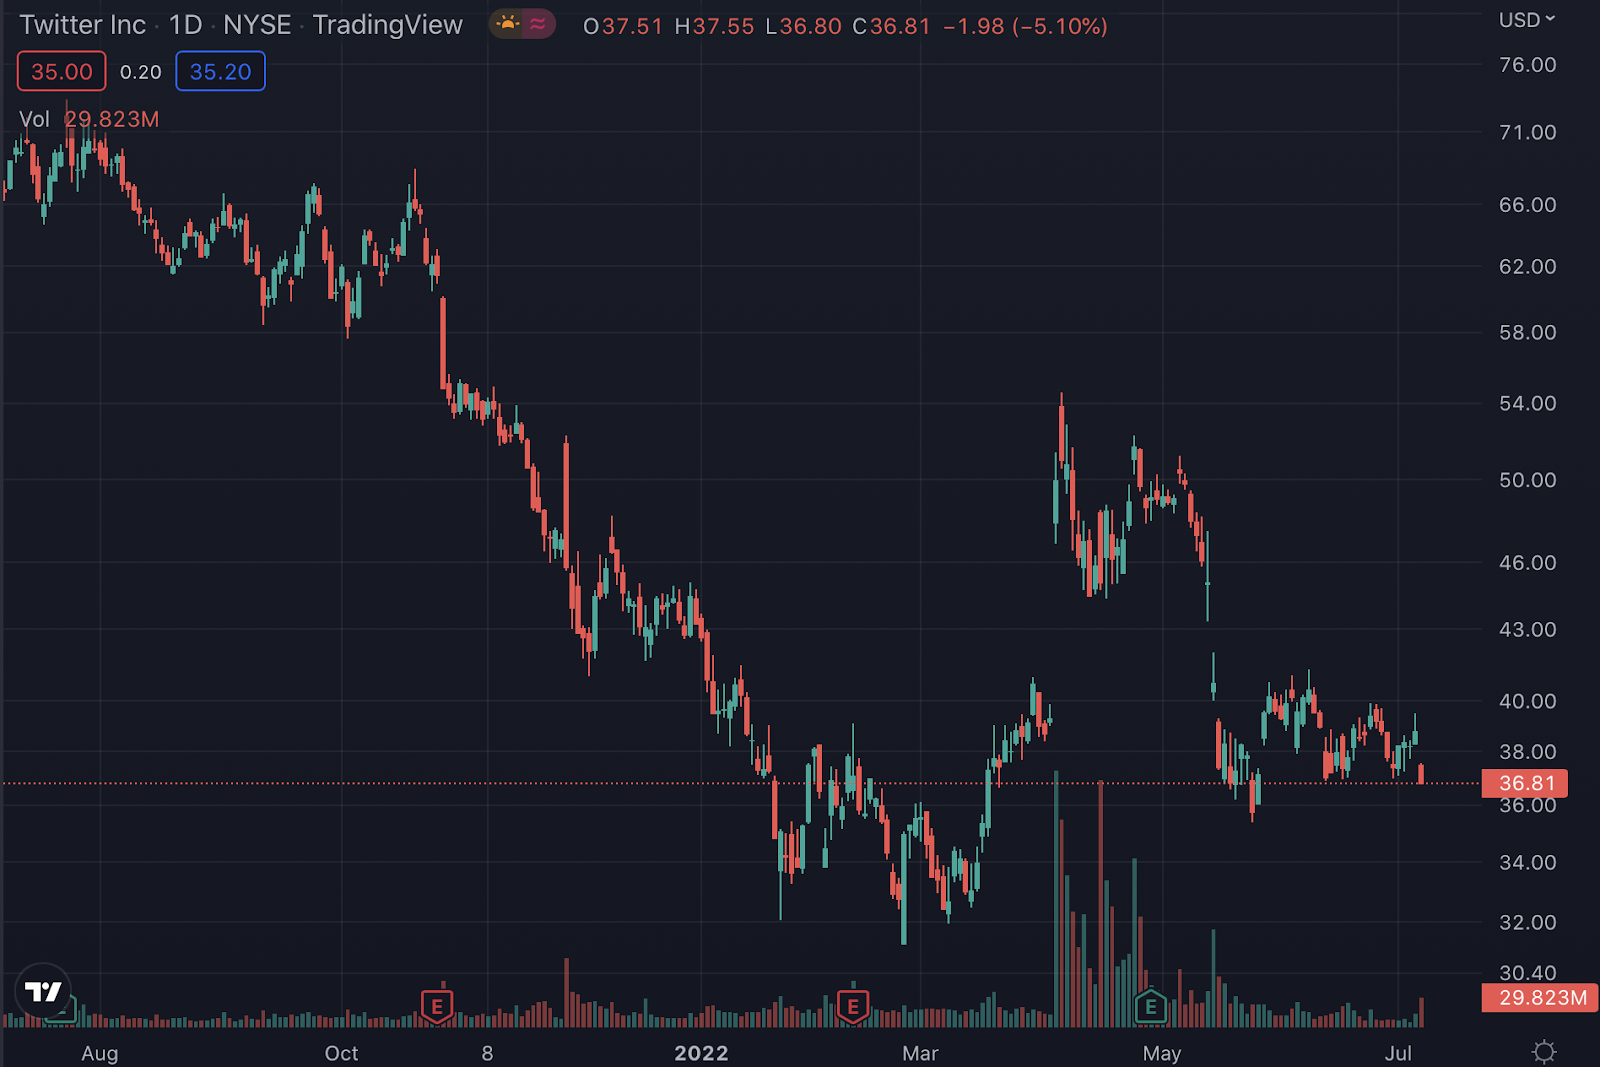Open the USD currency dropdown
Screen dimensions: 1600x1067
click(1527, 20)
